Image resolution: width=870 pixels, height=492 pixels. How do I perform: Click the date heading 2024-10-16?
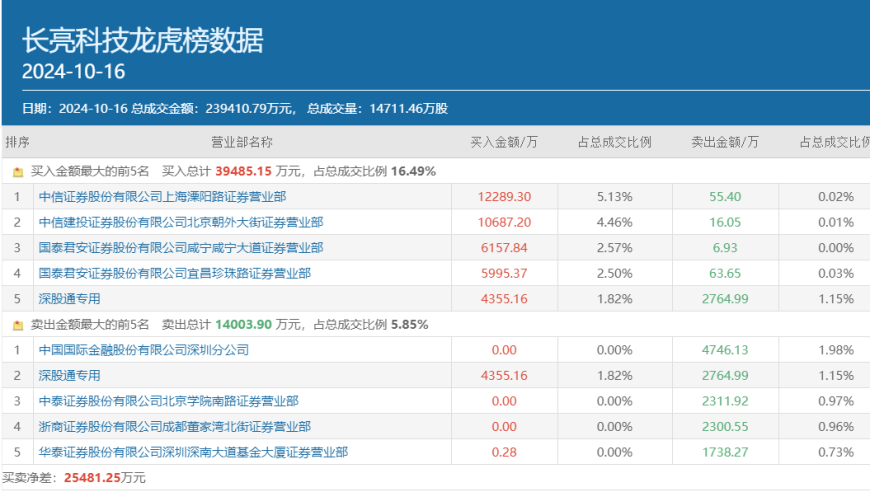[x=73, y=72]
